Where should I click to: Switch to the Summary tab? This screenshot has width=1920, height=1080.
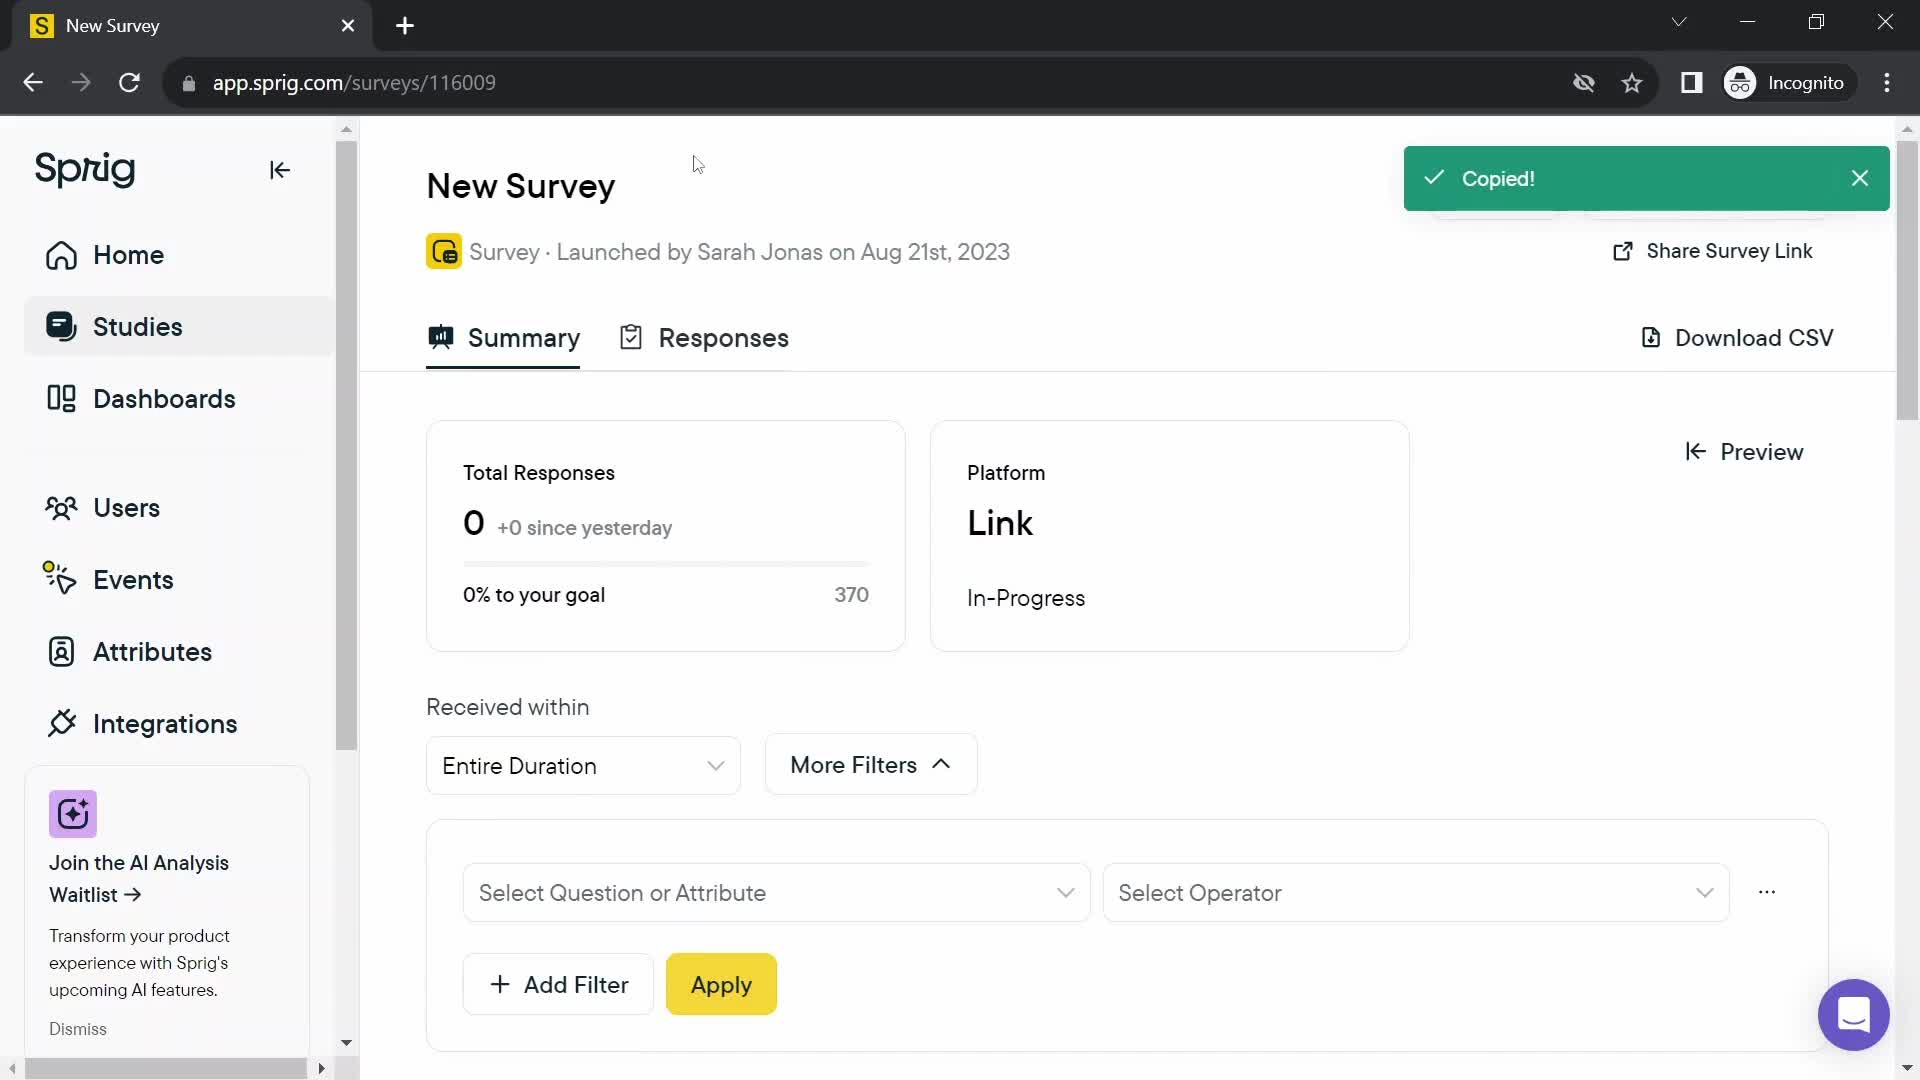[x=503, y=339]
